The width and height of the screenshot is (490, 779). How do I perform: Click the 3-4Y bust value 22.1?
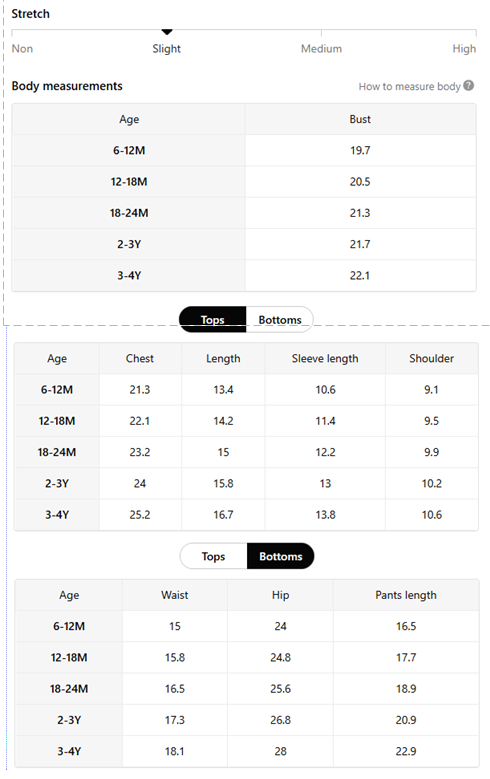pyautogui.click(x=360, y=275)
